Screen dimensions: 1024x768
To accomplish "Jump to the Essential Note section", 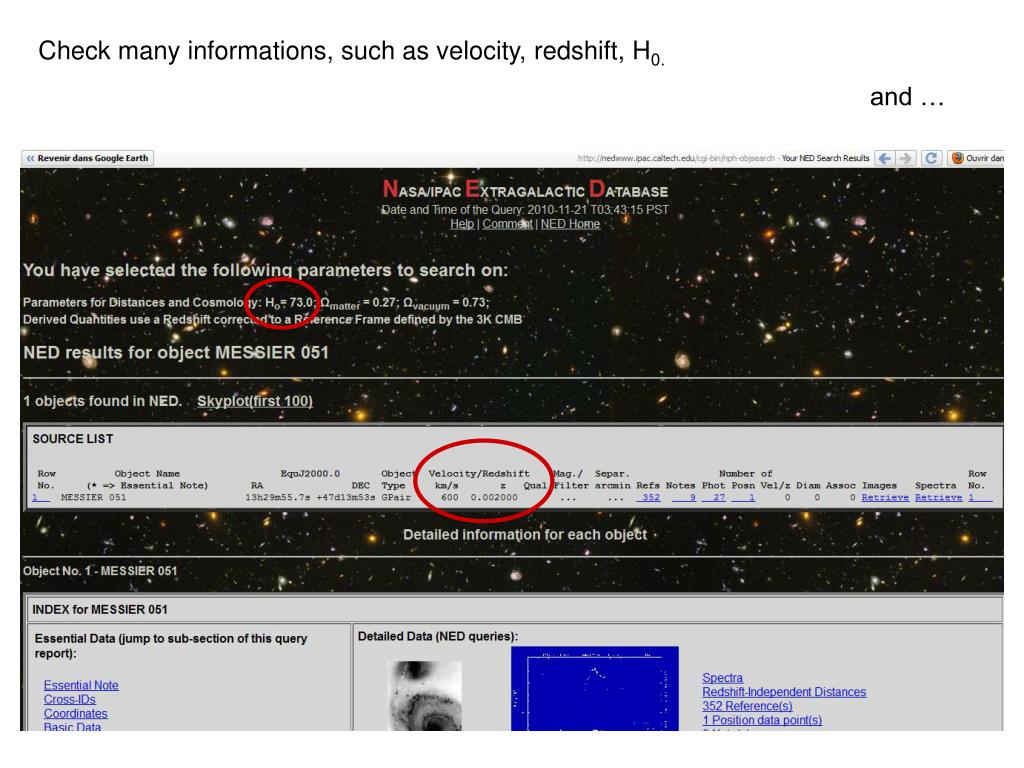I will pos(81,685).
